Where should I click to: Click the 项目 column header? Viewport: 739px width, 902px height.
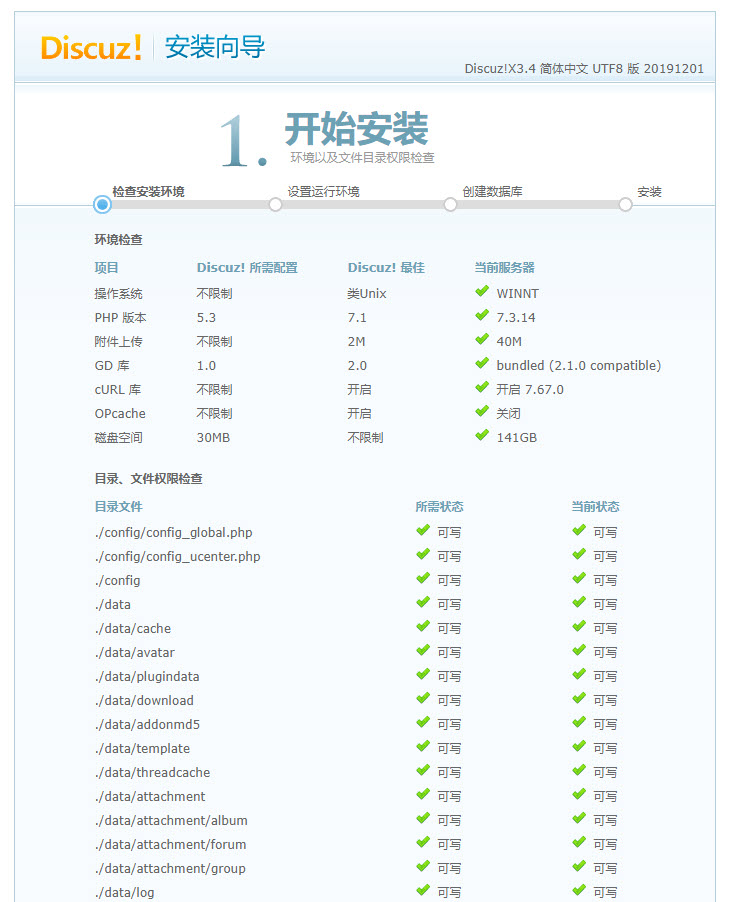(106, 267)
